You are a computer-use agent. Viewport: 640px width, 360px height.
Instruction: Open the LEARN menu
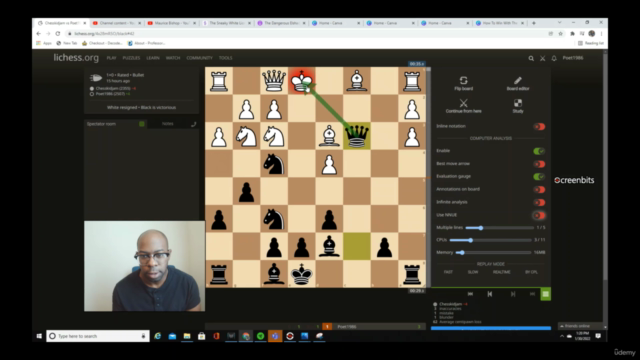[x=153, y=58]
